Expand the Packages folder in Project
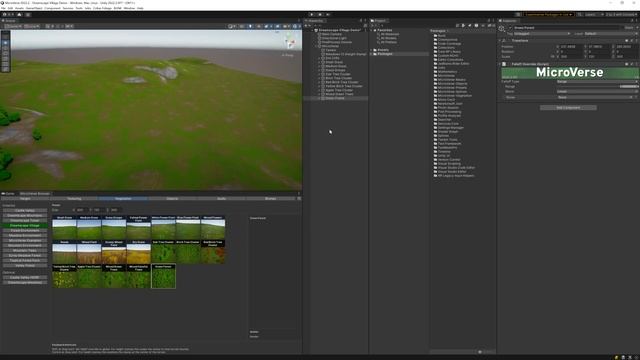Screen dimensions: 640x360 click(x=371, y=54)
